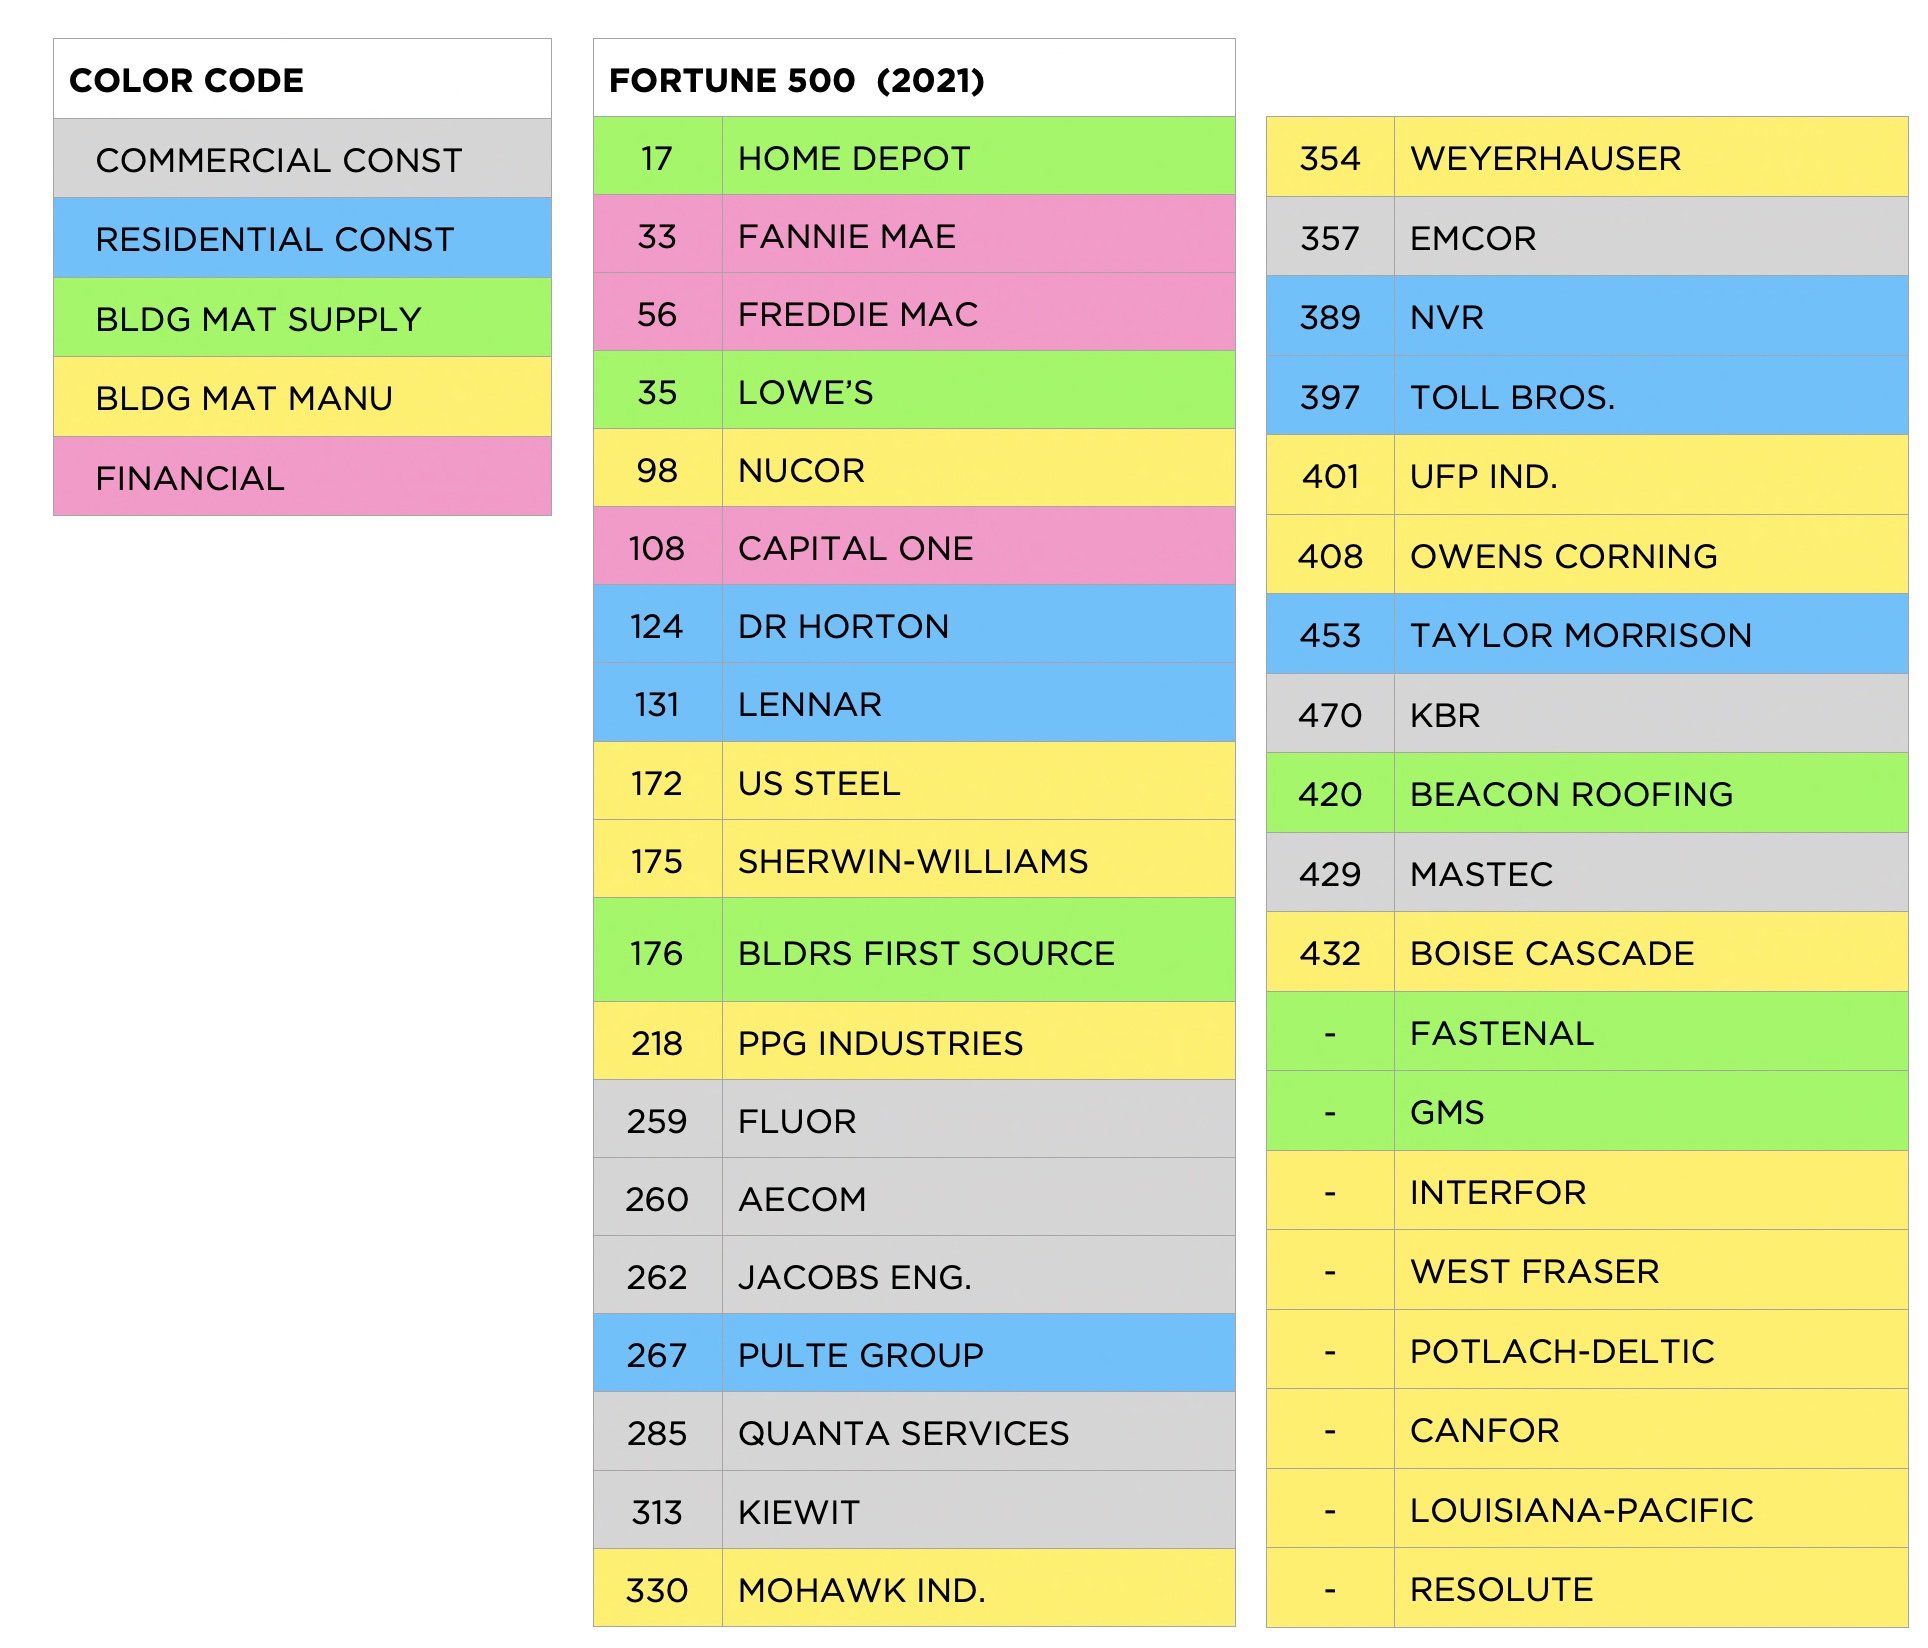Click the FINANCIAL legend row

click(302, 476)
